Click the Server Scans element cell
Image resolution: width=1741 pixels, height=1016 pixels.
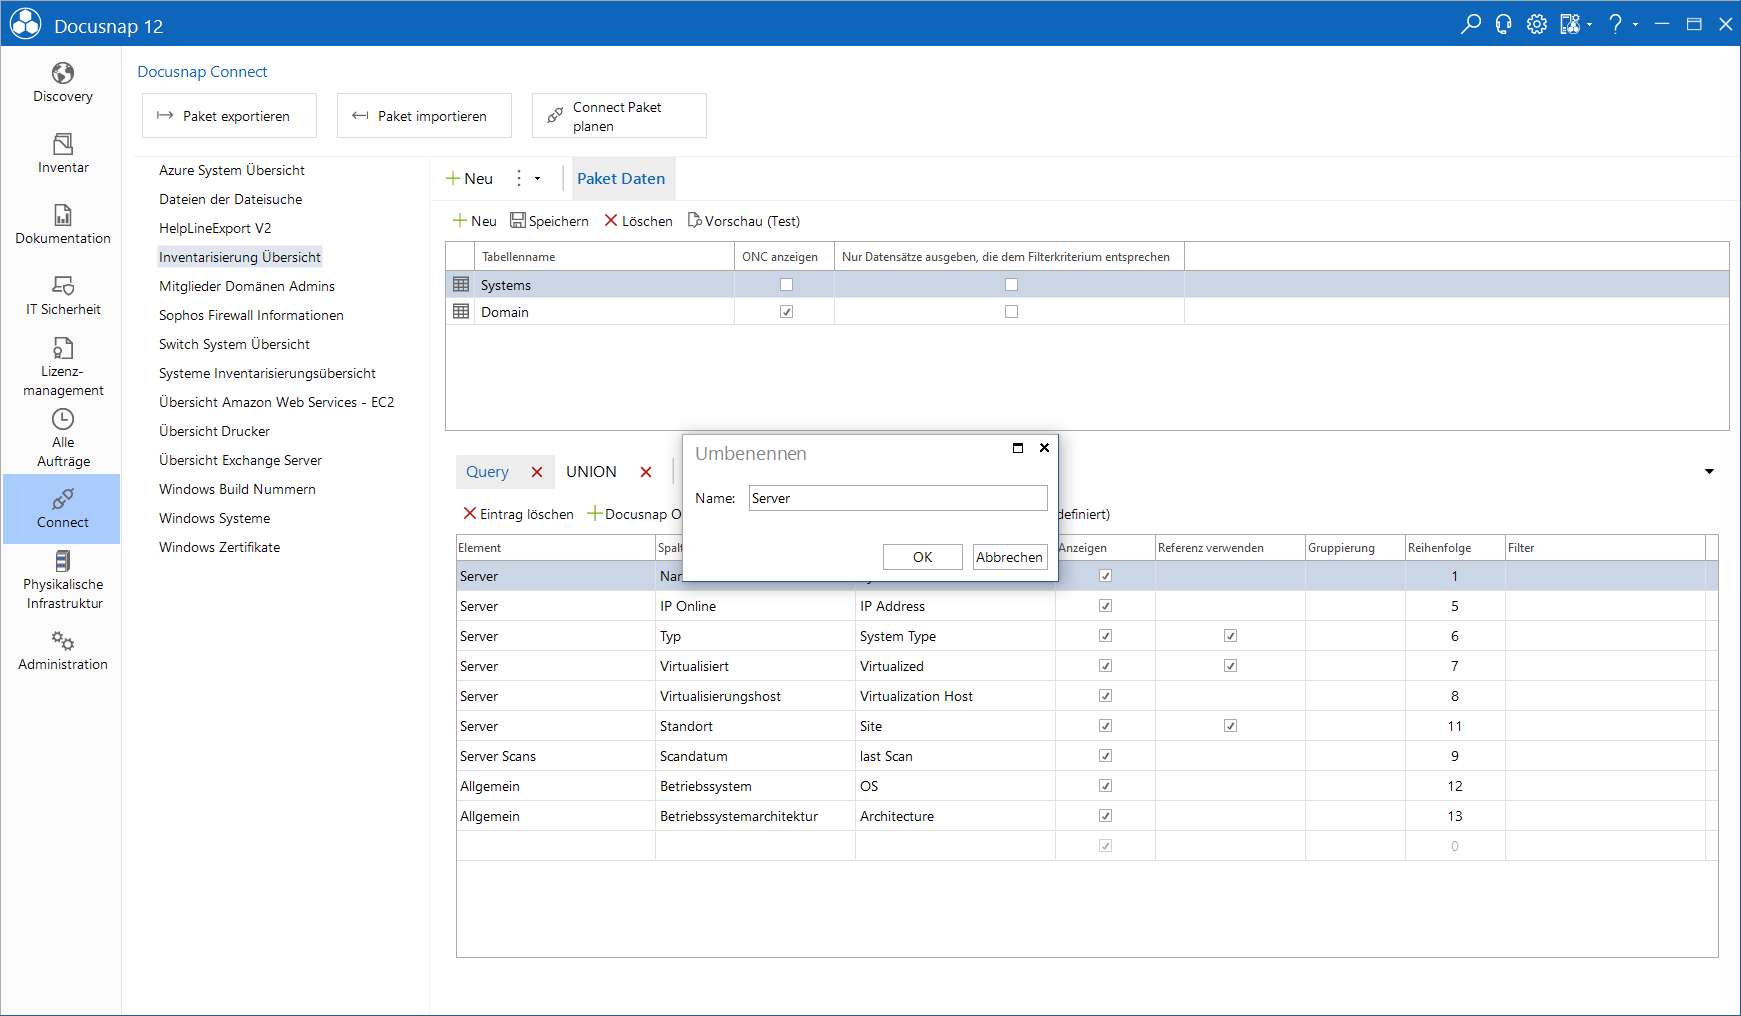[x=556, y=756]
